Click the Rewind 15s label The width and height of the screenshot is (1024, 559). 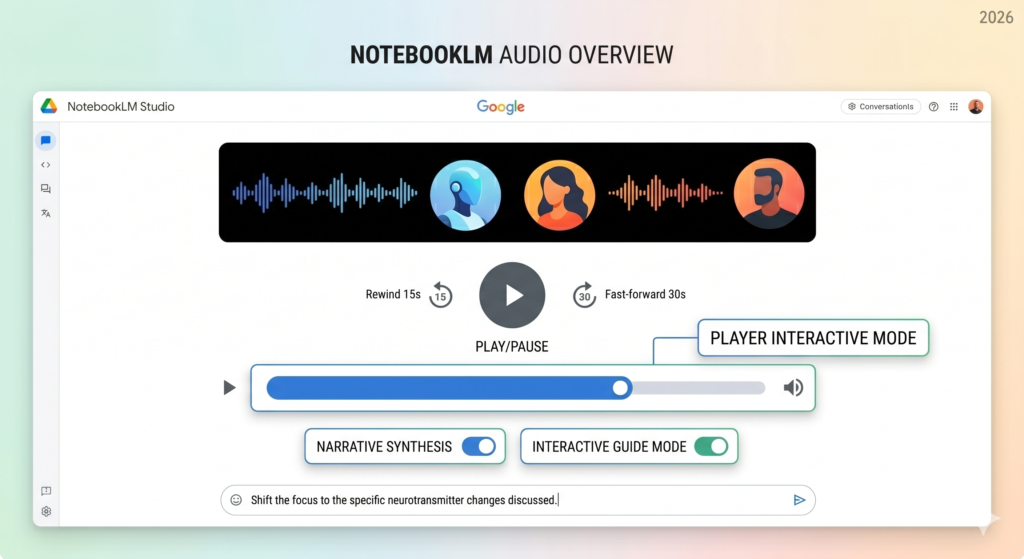pyautogui.click(x=393, y=295)
